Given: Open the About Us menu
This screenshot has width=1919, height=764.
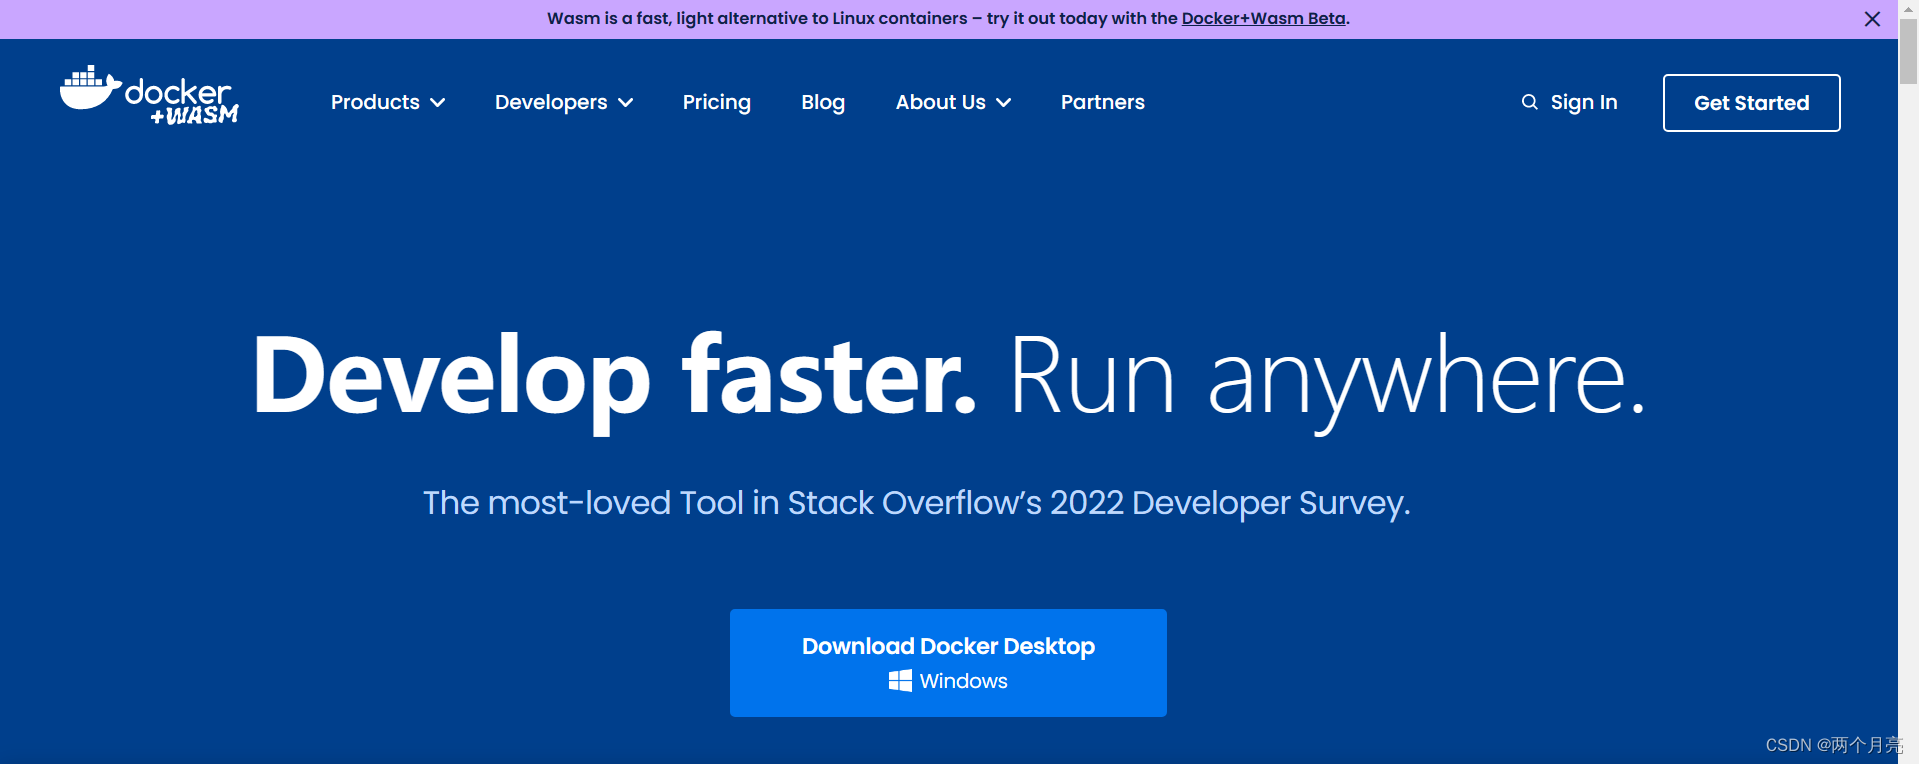Looking at the screenshot, I should pos(953,102).
